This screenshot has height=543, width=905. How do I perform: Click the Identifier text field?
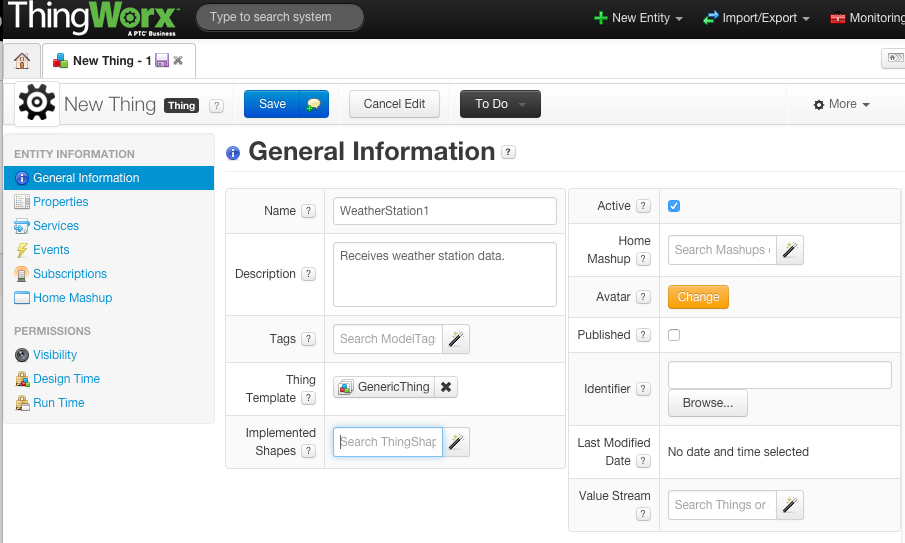click(x=780, y=375)
